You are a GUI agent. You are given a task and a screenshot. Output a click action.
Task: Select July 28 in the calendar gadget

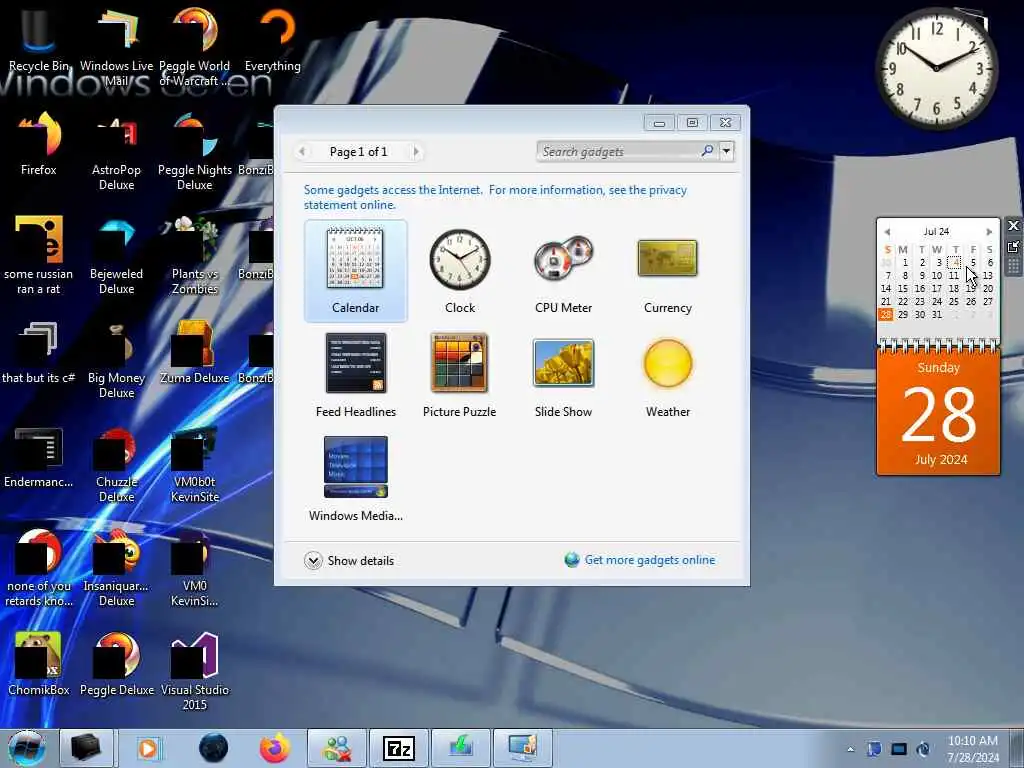[x=886, y=314]
